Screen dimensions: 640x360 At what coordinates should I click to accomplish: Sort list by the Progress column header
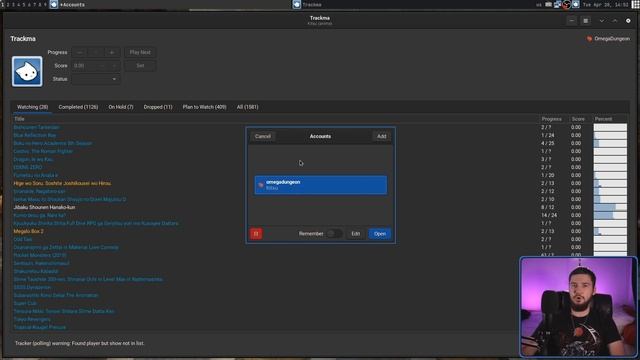[551, 119]
